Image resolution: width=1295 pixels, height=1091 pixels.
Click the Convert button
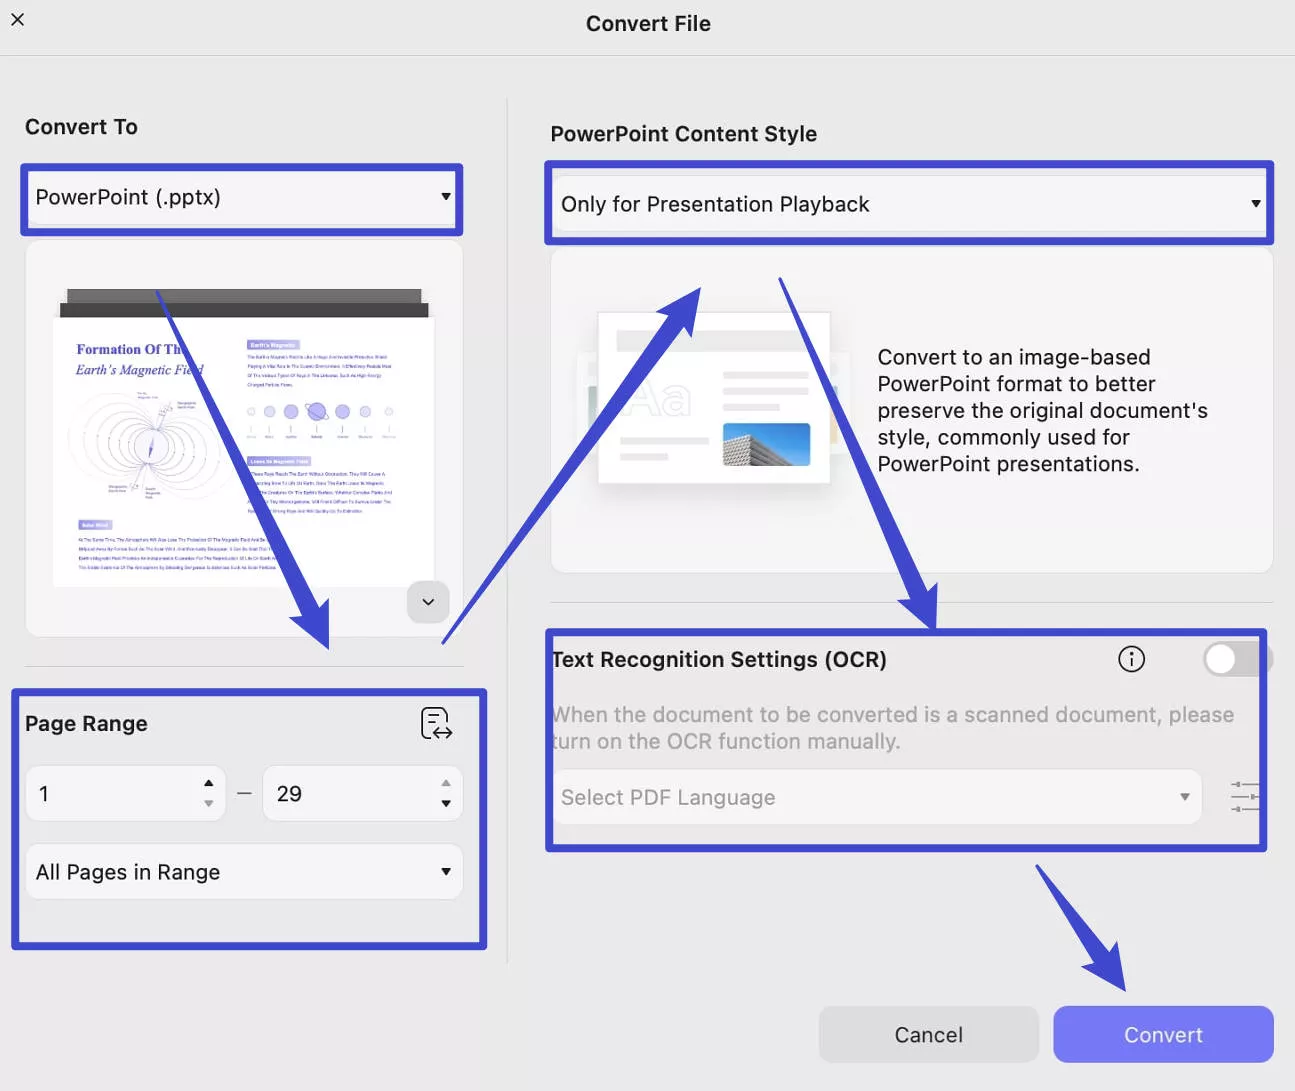1163,1035
